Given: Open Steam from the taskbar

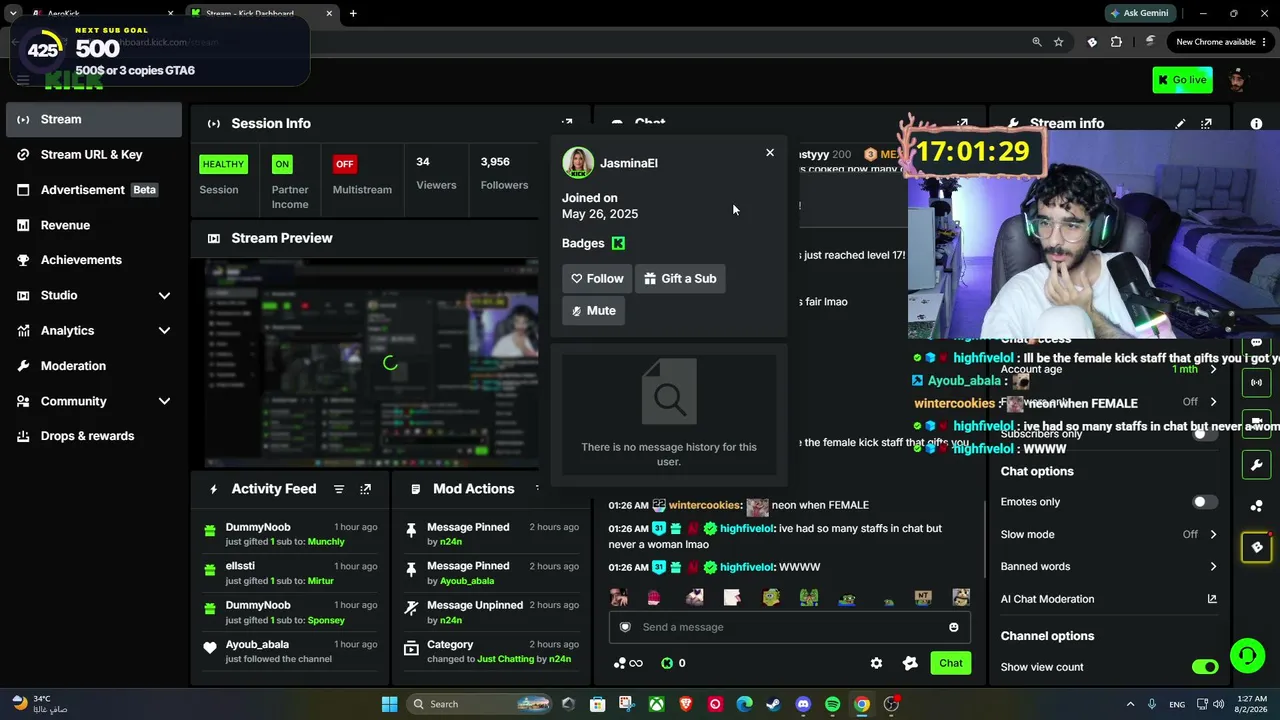Looking at the screenshot, I should click(773, 704).
